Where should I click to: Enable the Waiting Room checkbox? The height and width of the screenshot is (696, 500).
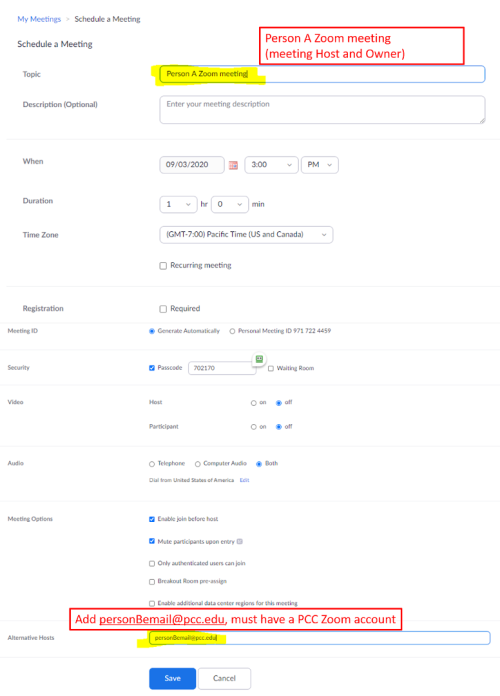pyautogui.click(x=271, y=368)
